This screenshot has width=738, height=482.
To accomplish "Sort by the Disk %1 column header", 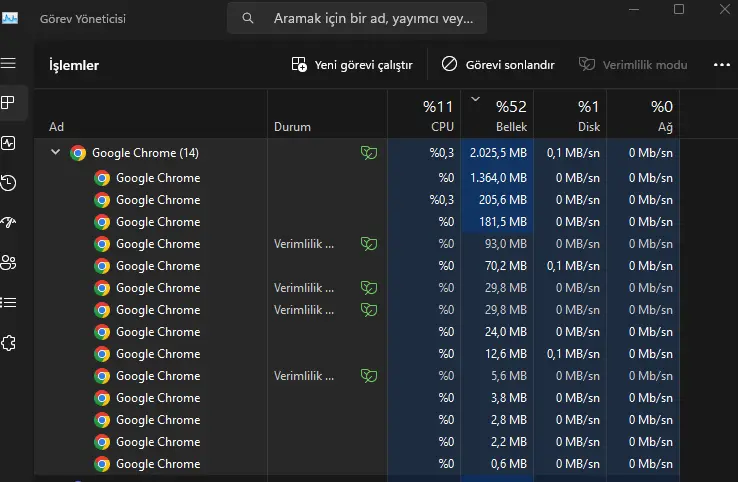I will 570,114.
